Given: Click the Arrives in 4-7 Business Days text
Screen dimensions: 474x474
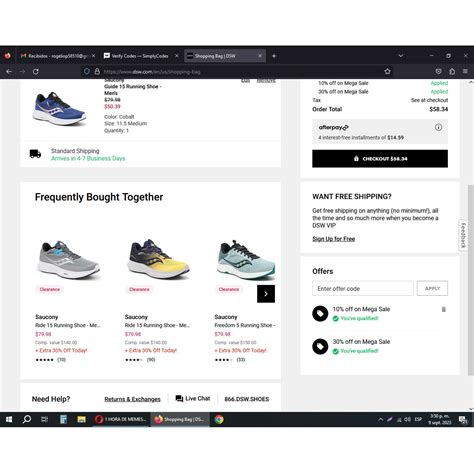Looking at the screenshot, I should pyautogui.click(x=88, y=158).
